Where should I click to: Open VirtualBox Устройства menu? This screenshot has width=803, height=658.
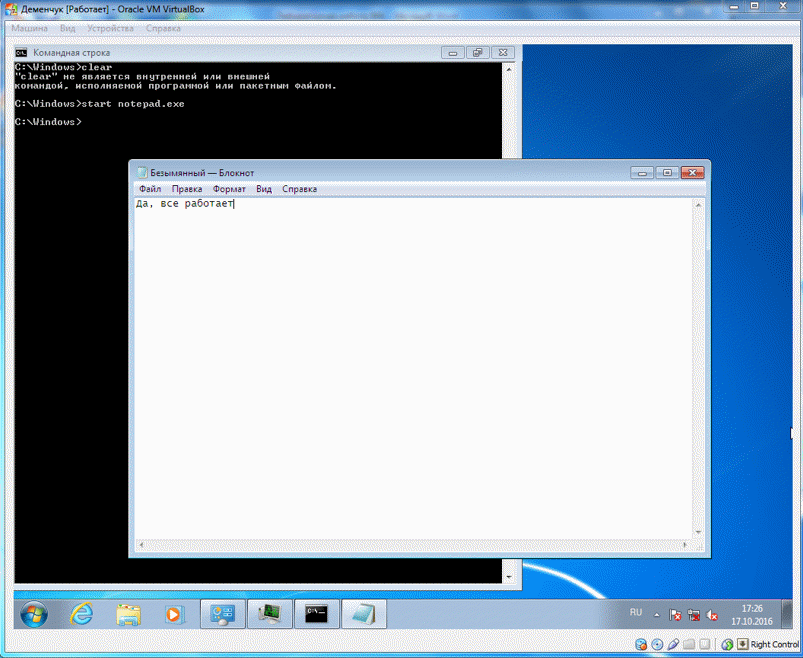click(110, 29)
